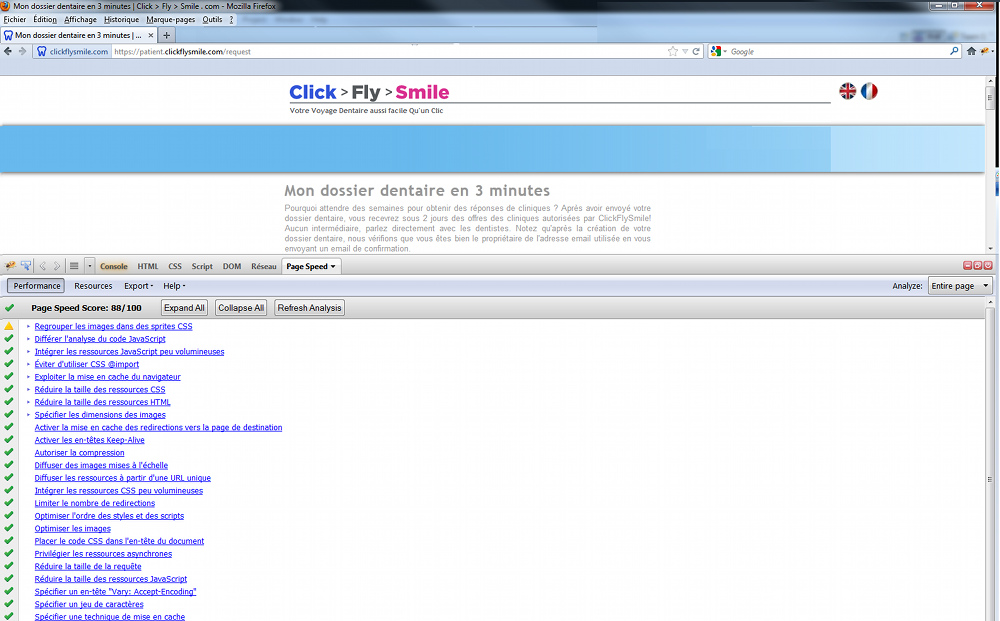Close the Firebug panel with the red X

[988, 266]
